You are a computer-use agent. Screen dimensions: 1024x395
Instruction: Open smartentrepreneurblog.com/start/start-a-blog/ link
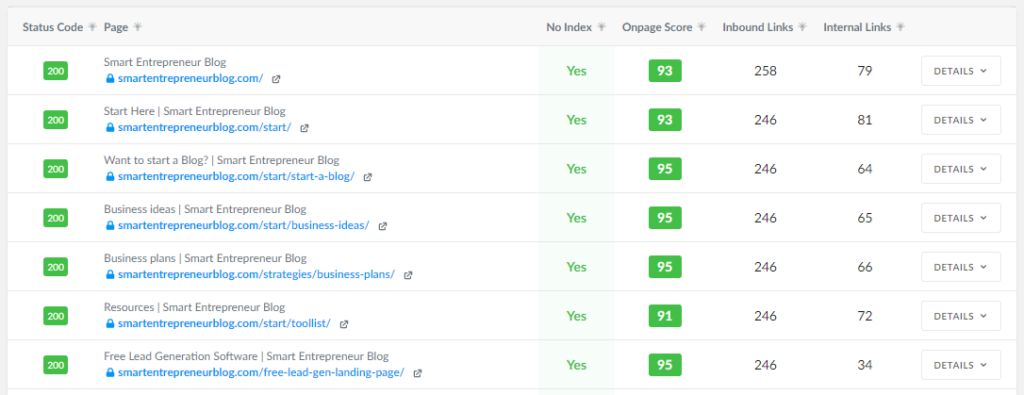(x=236, y=176)
